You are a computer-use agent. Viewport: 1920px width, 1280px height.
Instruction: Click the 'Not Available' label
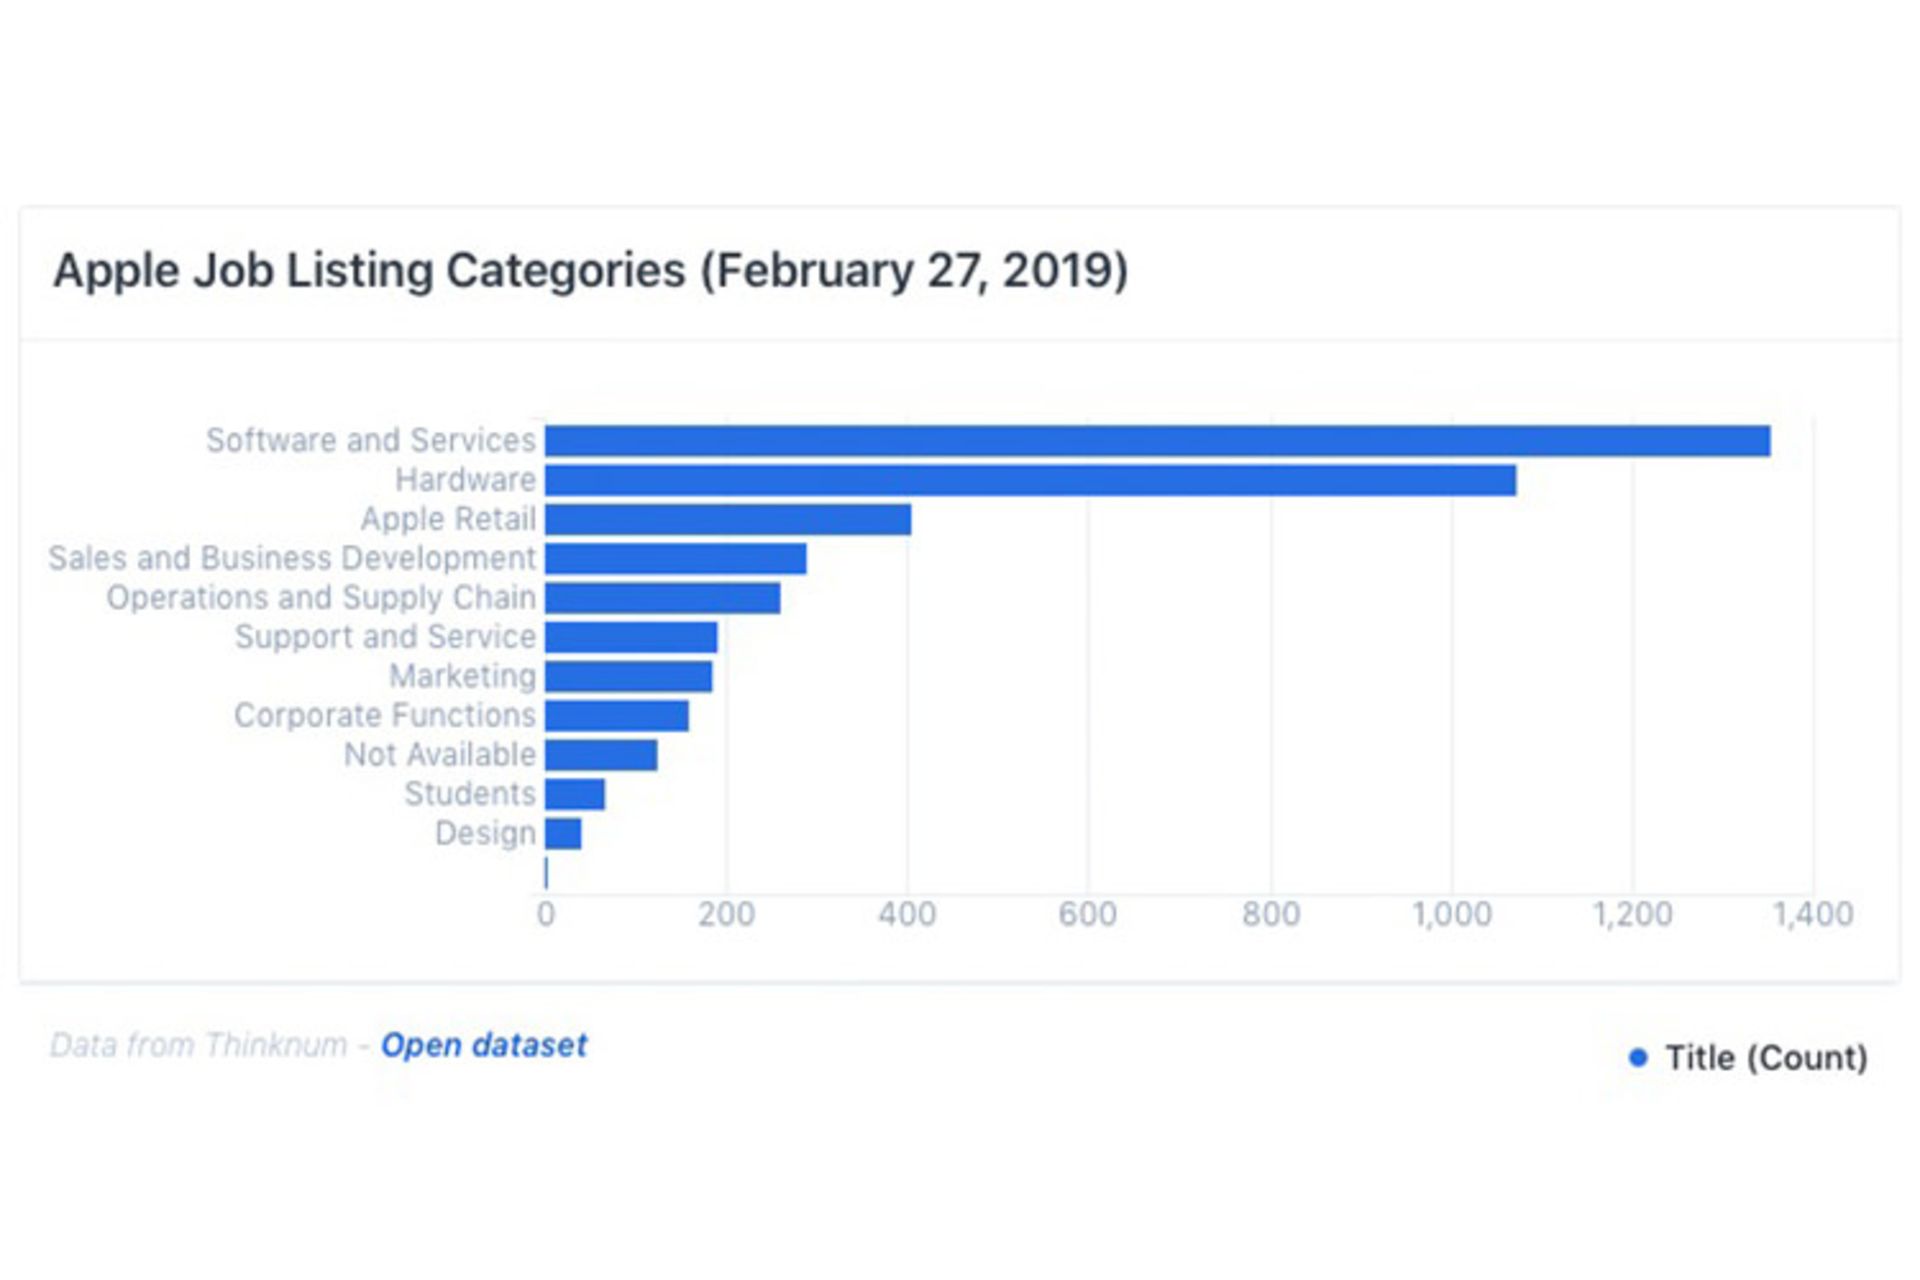[x=440, y=755]
